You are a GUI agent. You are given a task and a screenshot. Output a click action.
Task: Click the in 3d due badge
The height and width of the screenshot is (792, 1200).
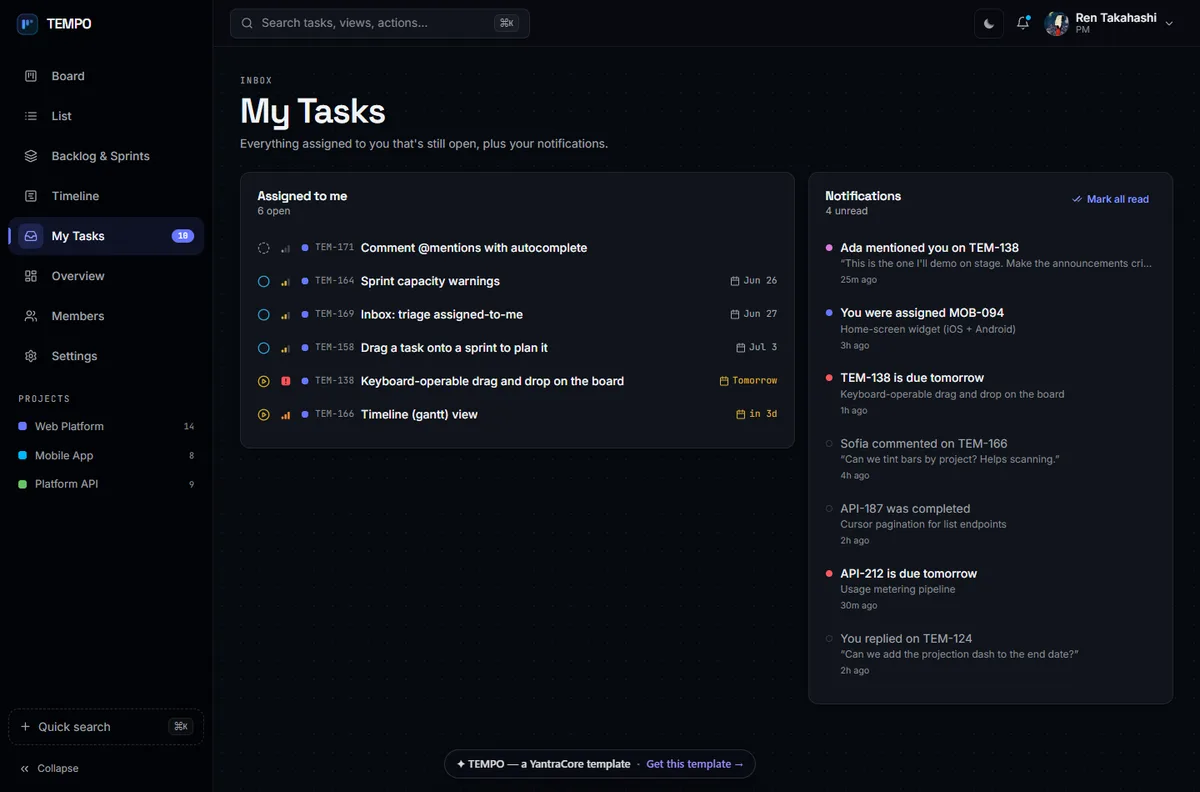(757, 414)
